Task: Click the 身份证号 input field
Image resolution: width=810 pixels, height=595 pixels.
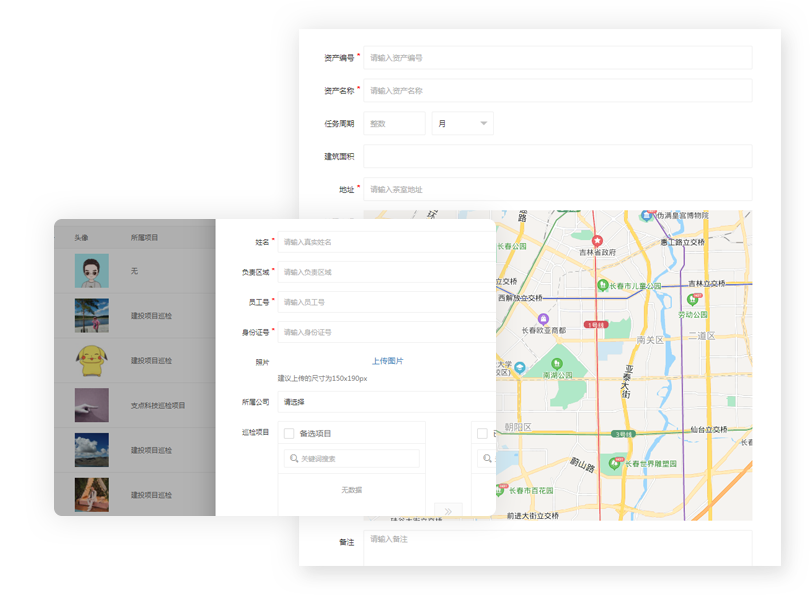Action: 385,332
